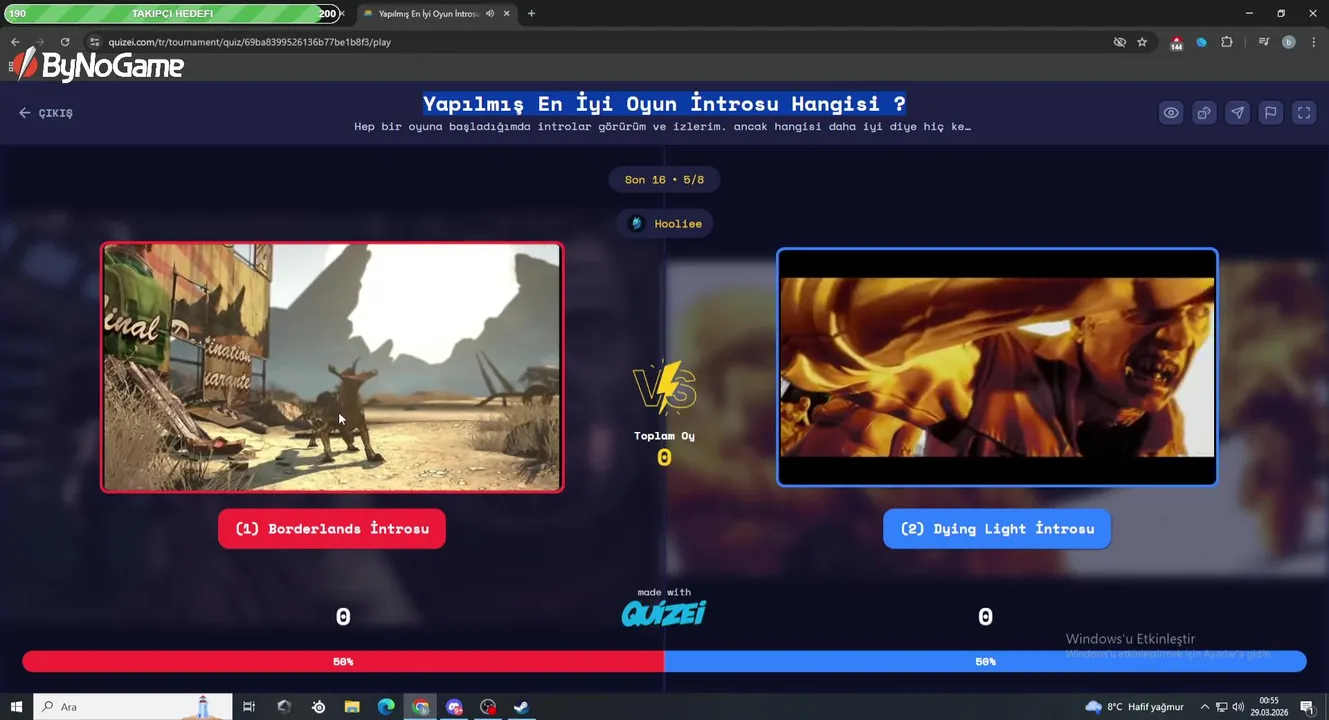The image size is (1329, 720).
Task: Switch to Chrome on the taskbar
Action: pyautogui.click(x=421, y=707)
